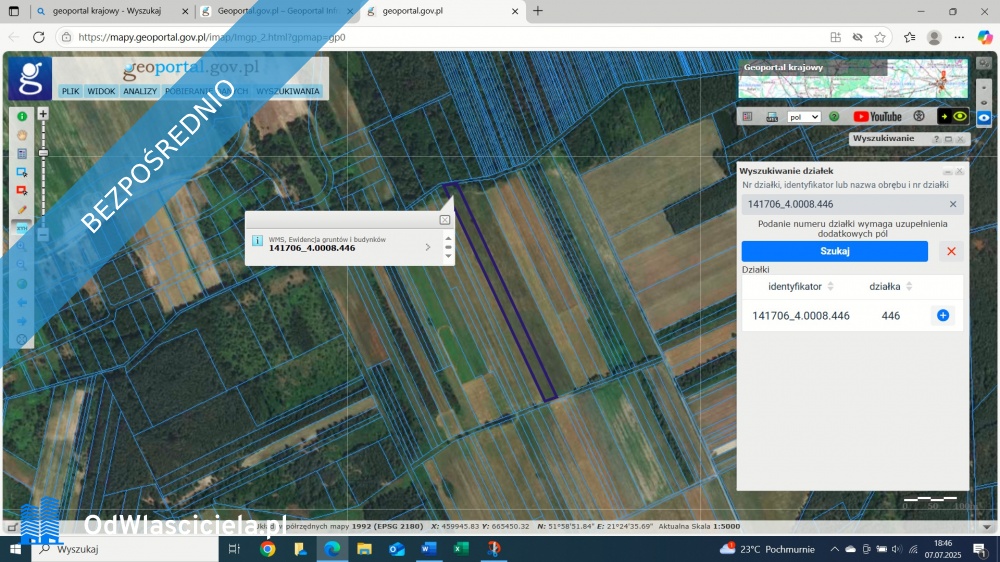Open the WIDOK menu

pos(101,91)
